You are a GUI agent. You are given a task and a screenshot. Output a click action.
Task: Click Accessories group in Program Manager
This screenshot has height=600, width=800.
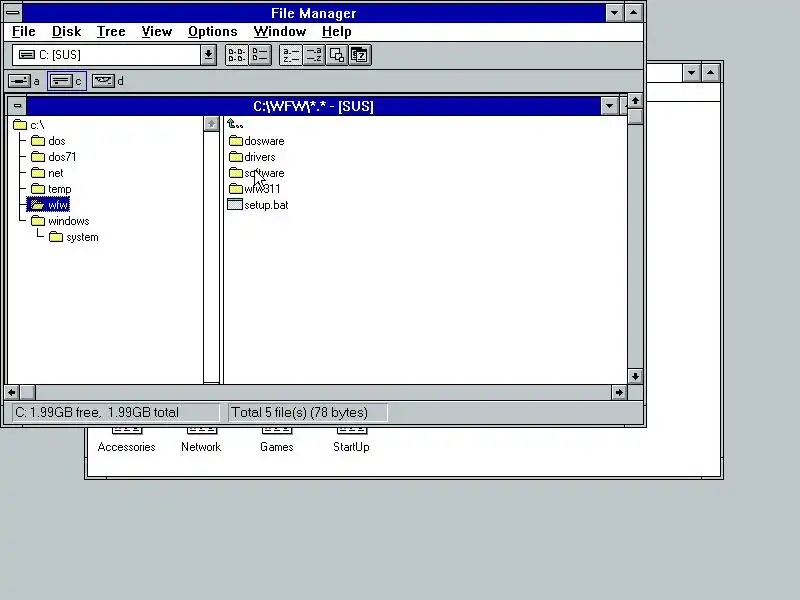(x=127, y=440)
